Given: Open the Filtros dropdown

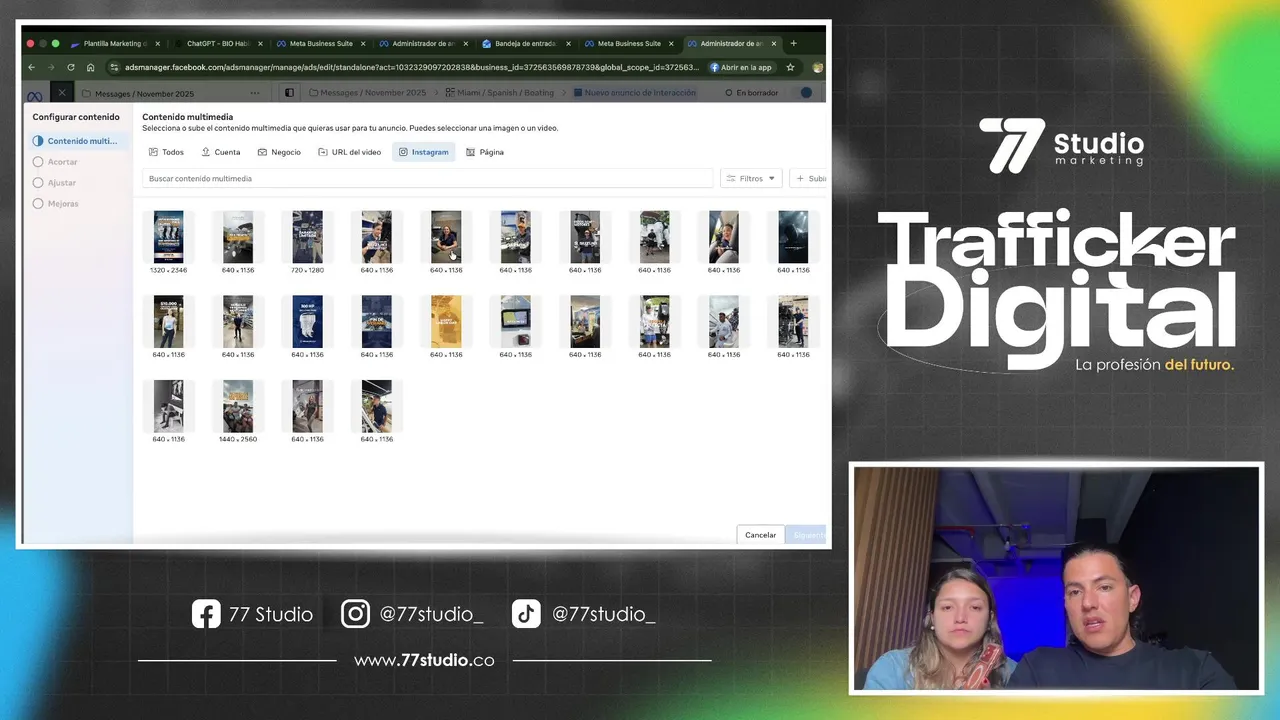Looking at the screenshot, I should pyautogui.click(x=751, y=178).
